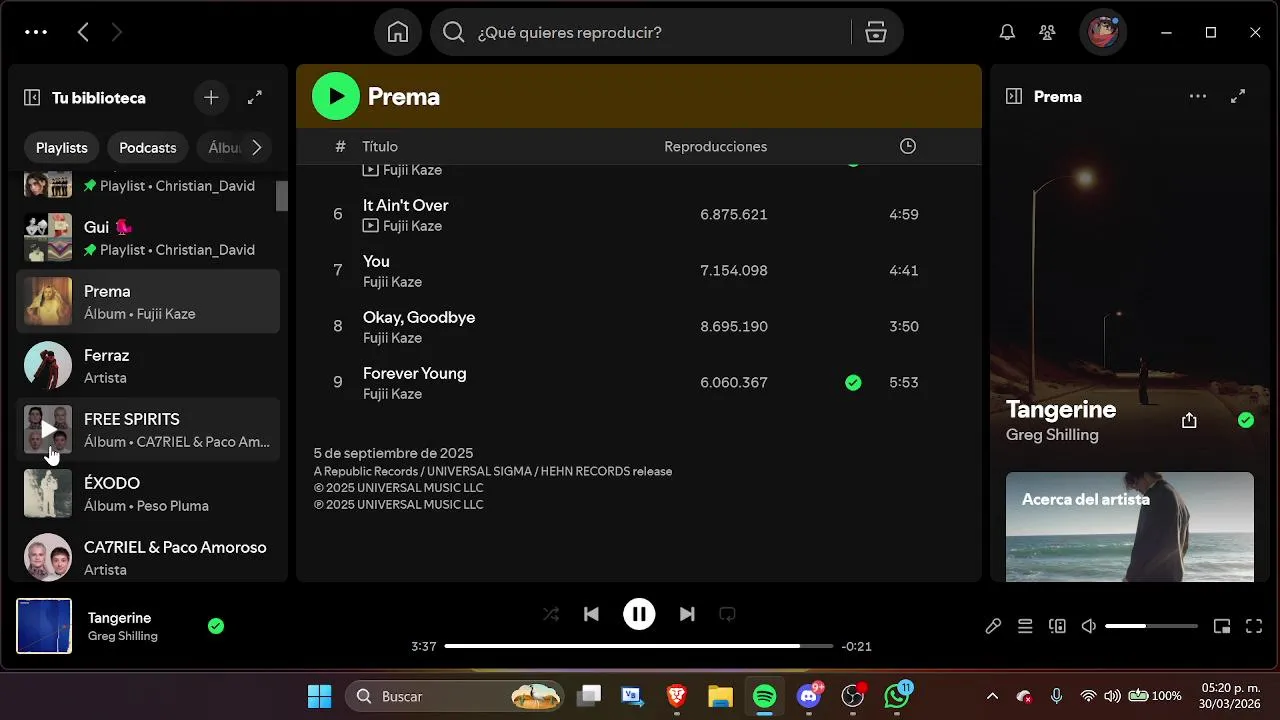This screenshot has width=1280, height=720.
Task: Open the Browse icon in search bar
Action: [876, 32]
